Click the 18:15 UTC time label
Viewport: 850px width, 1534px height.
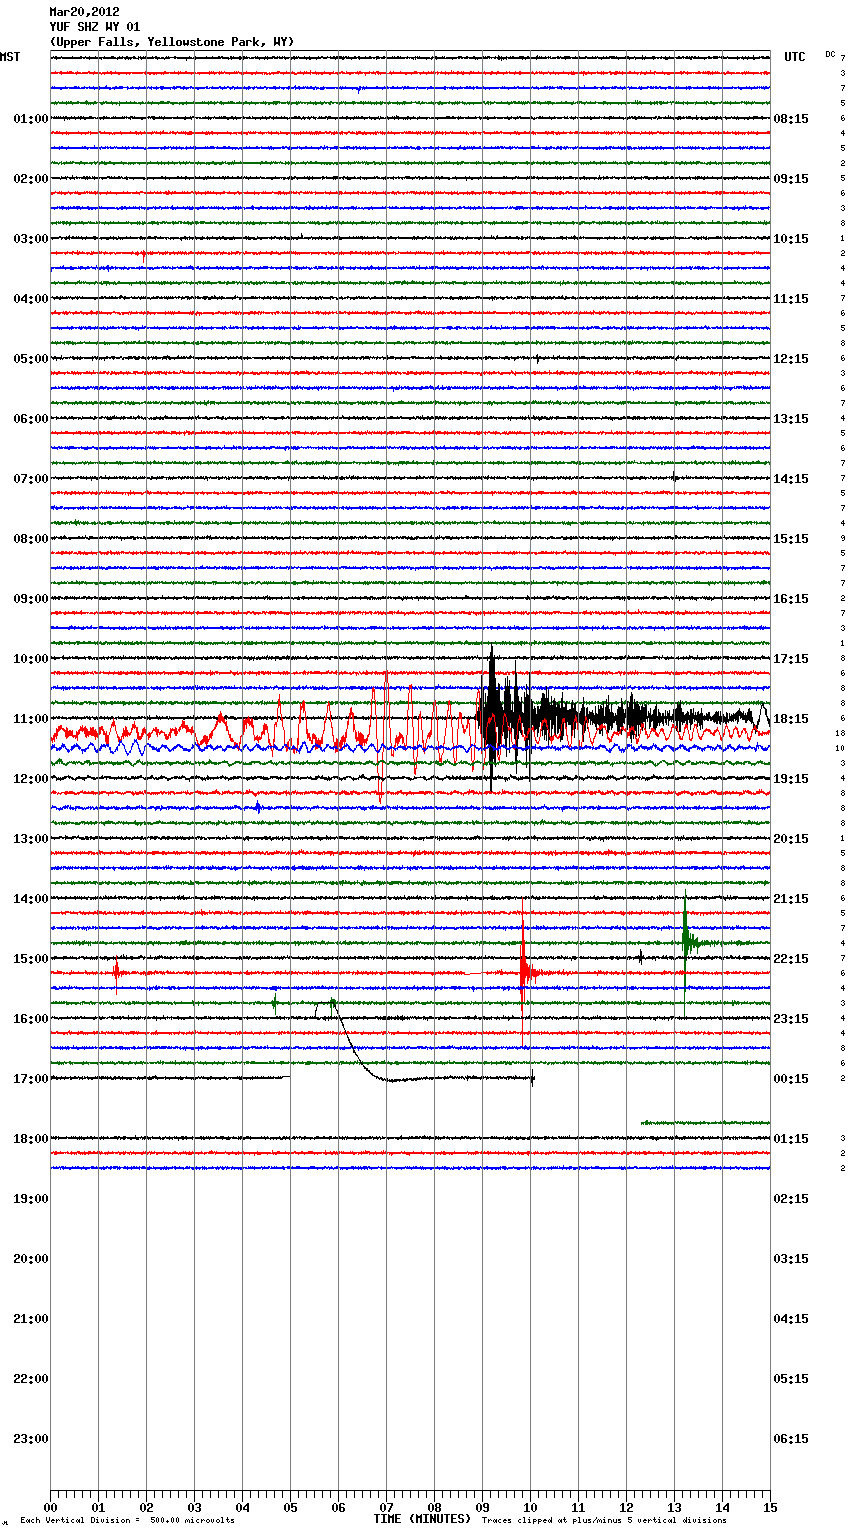tap(791, 719)
